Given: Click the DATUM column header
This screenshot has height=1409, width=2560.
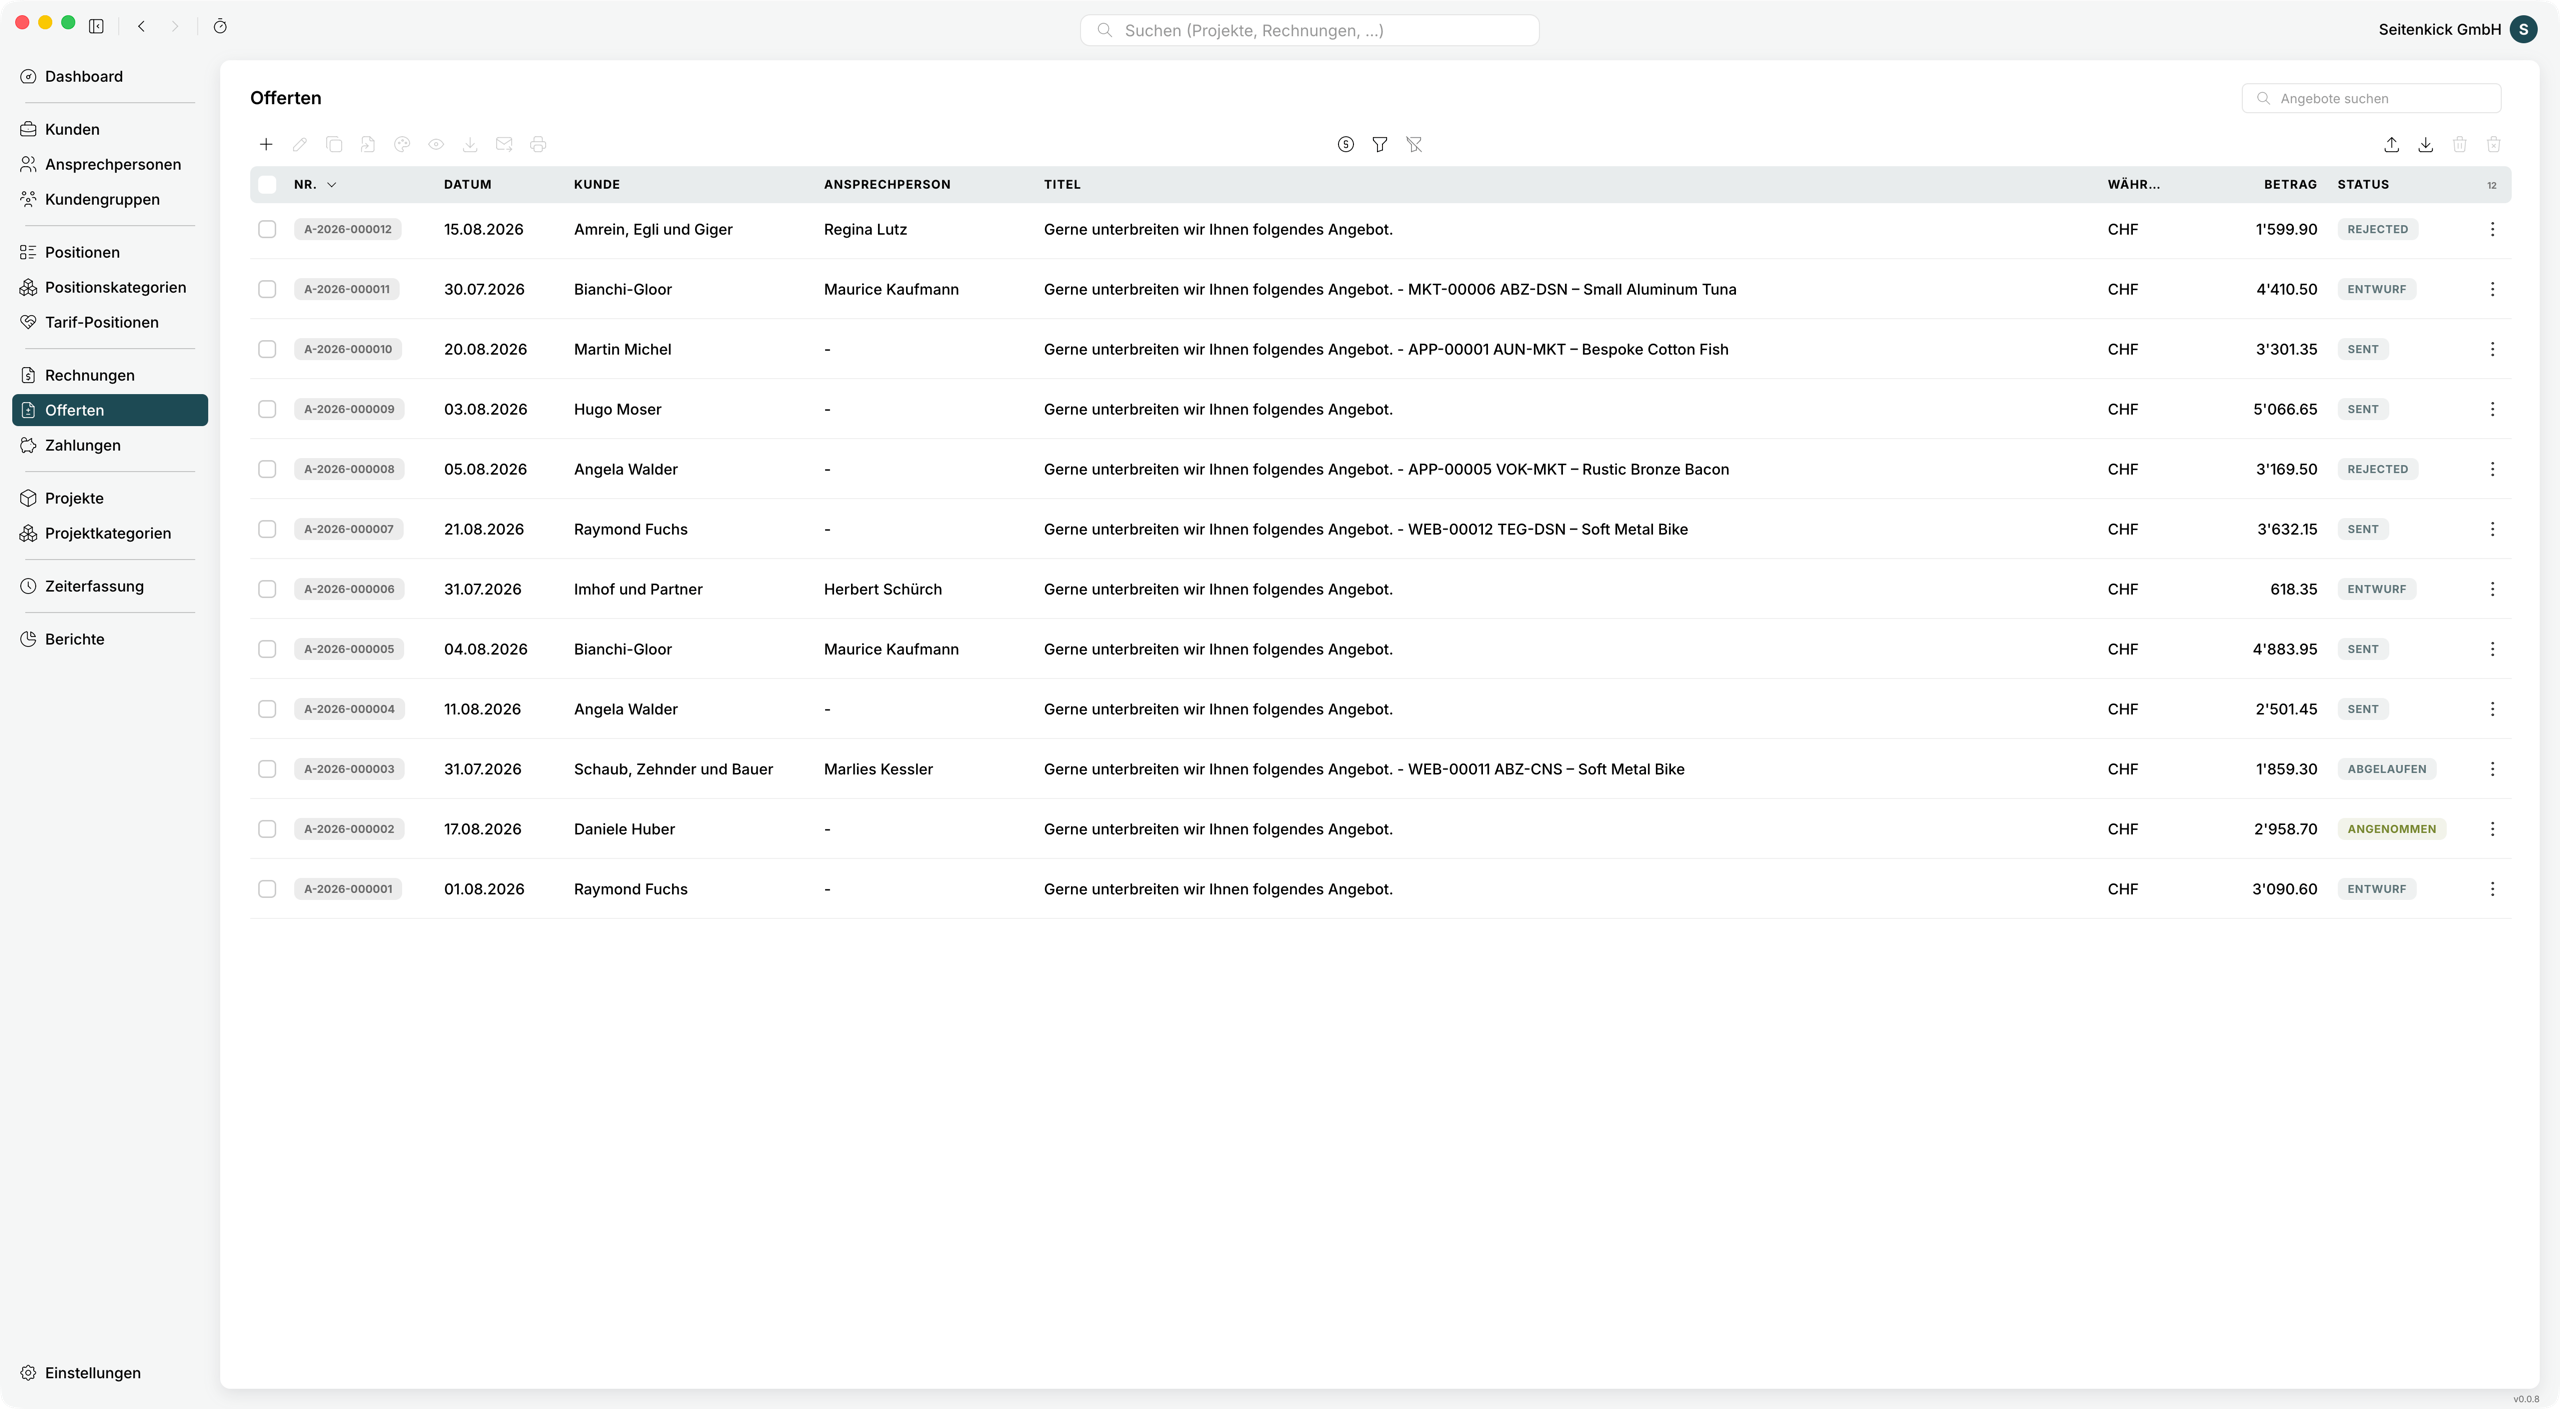Looking at the screenshot, I should (468, 184).
